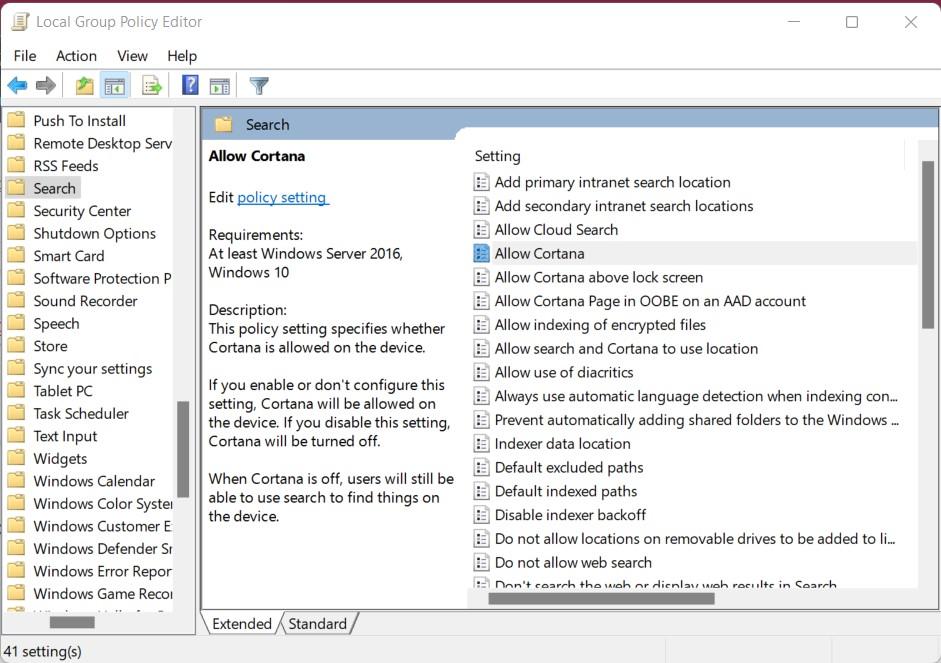
Task: Toggle the Show/Hide Action Pane icon
Action: click(x=220, y=86)
